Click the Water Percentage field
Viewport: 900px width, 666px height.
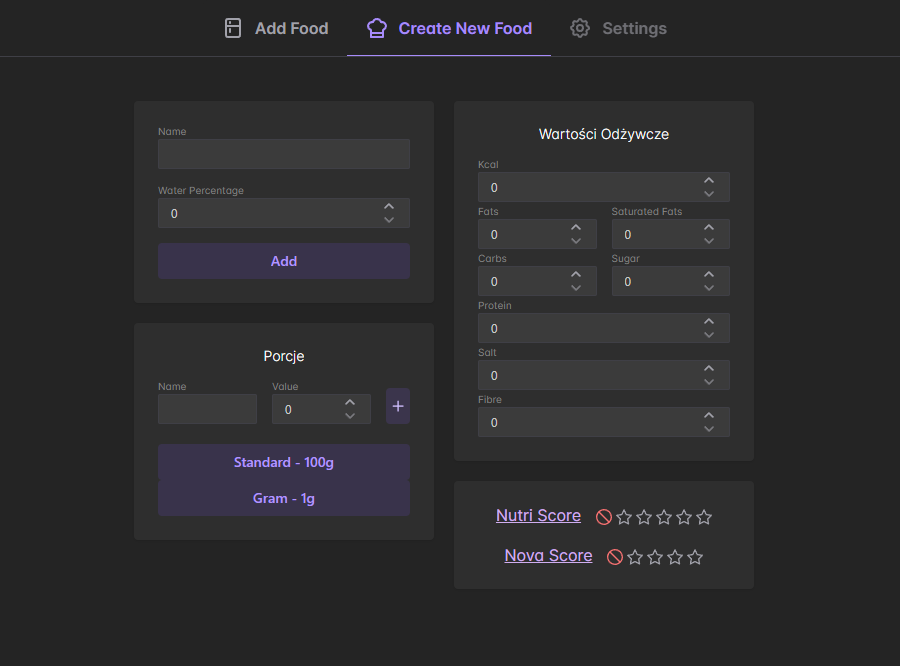tap(284, 213)
